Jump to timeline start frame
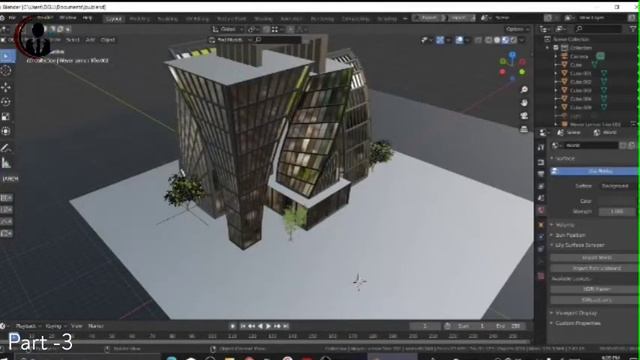Screen dimensions: 640x360 pyautogui.click(x=242, y=326)
